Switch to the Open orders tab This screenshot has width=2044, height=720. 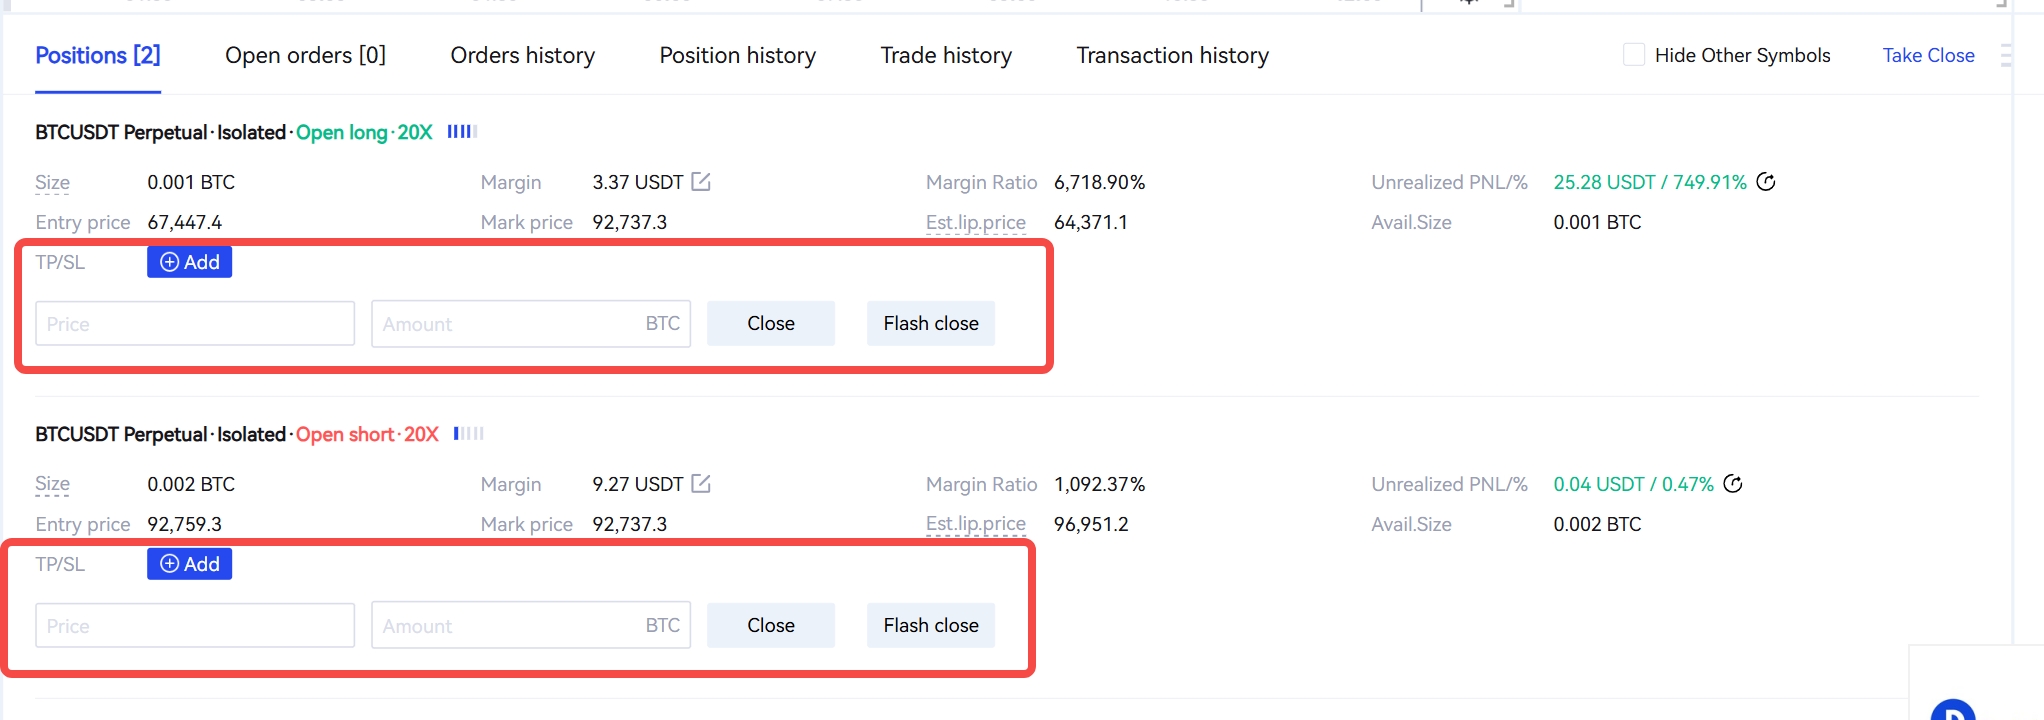305,55
